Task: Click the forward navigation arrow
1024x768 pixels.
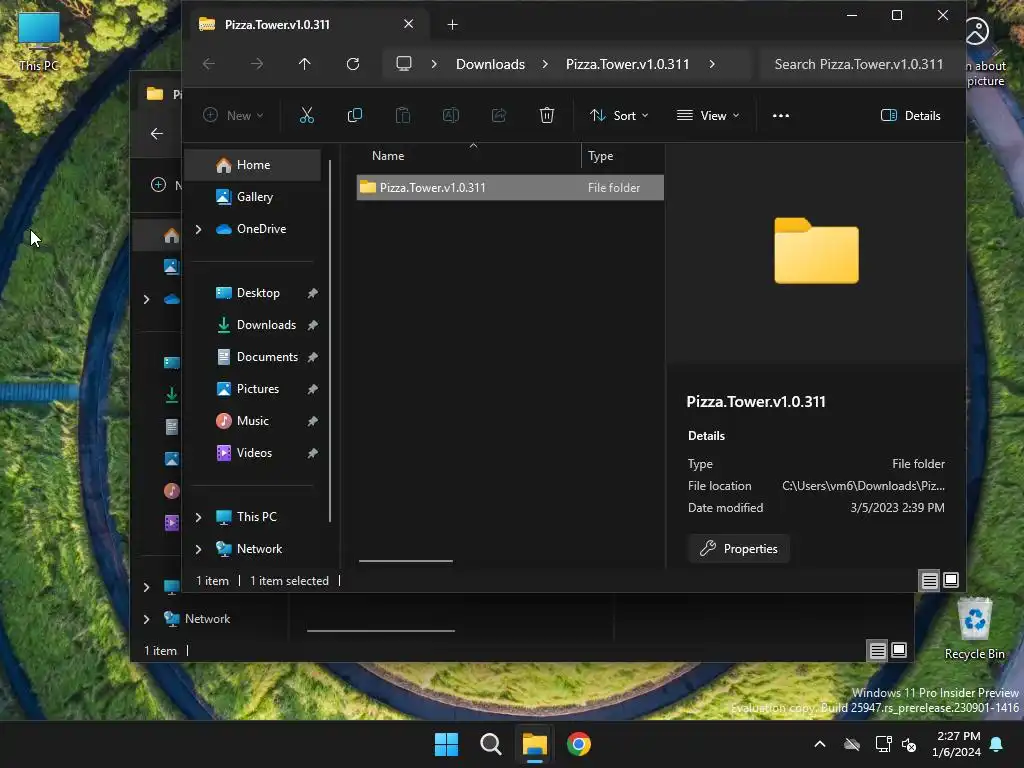Action: 257,64
